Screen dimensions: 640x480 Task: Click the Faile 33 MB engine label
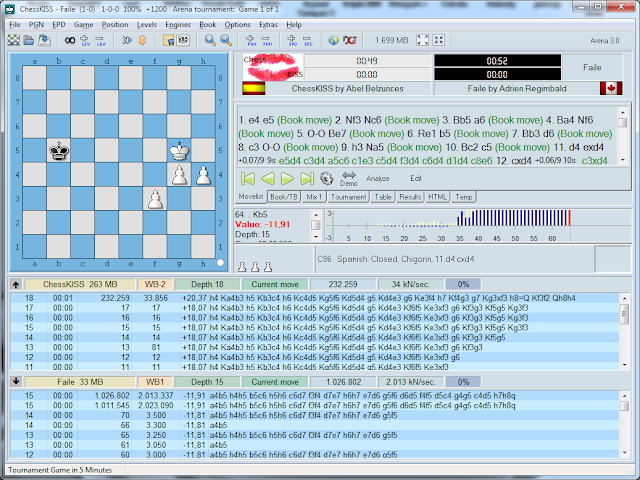point(80,382)
